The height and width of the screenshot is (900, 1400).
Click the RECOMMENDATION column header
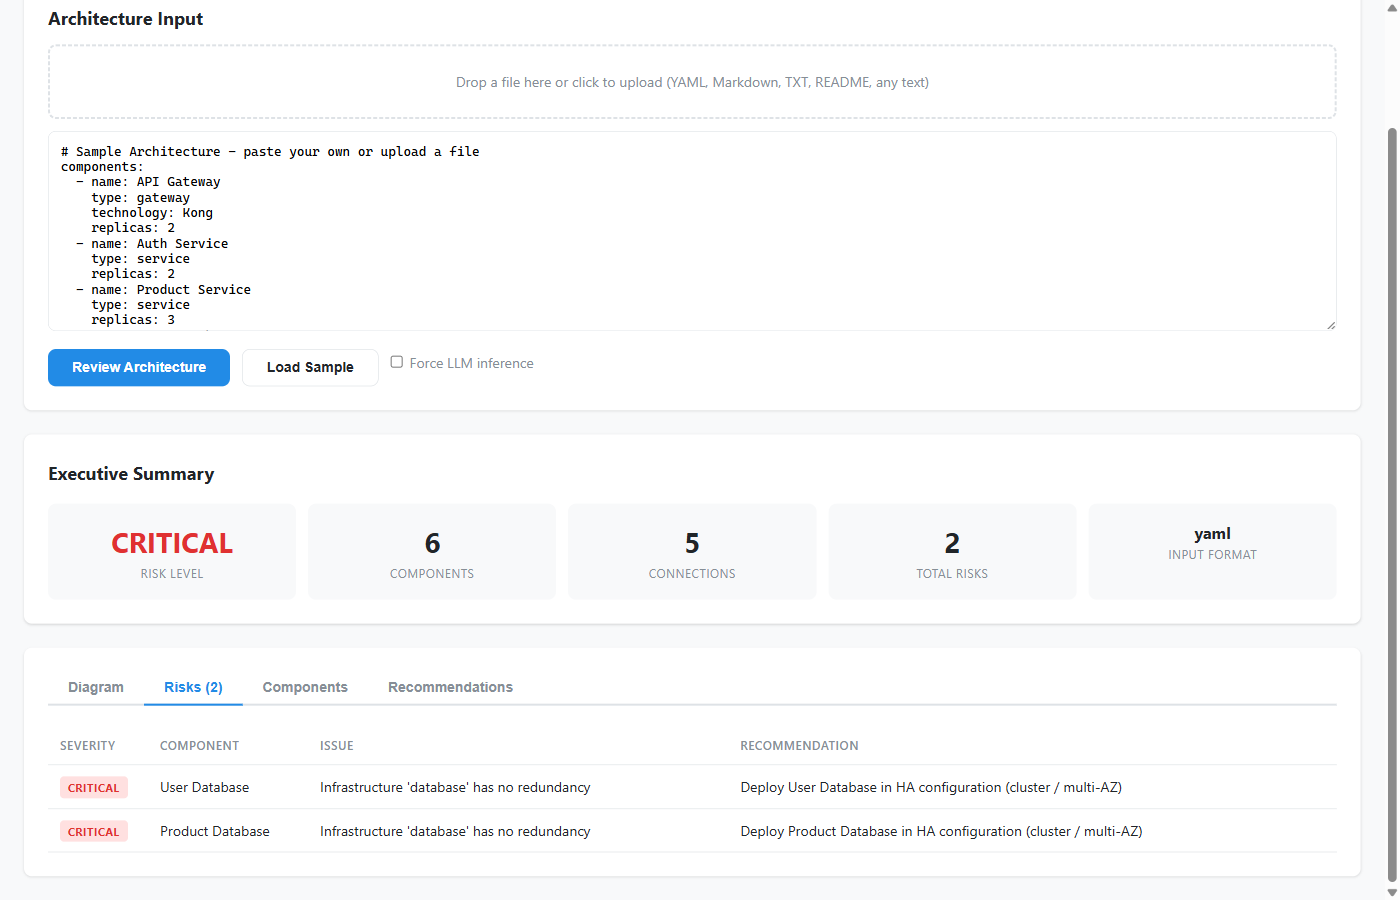[799, 746]
